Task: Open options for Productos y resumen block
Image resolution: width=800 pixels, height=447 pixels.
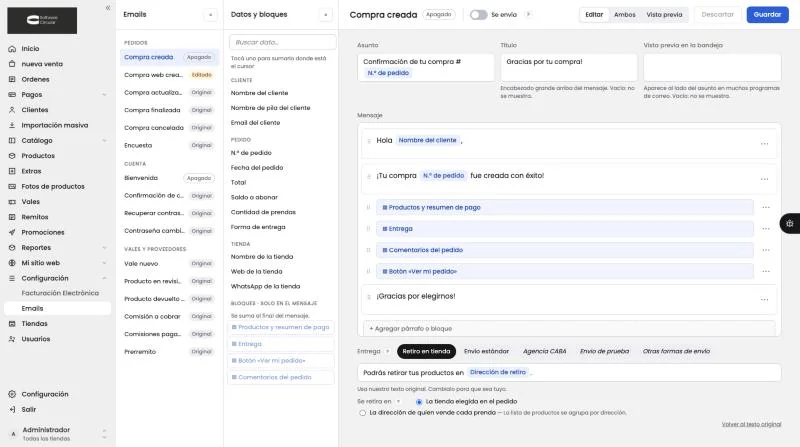Action: [766, 207]
